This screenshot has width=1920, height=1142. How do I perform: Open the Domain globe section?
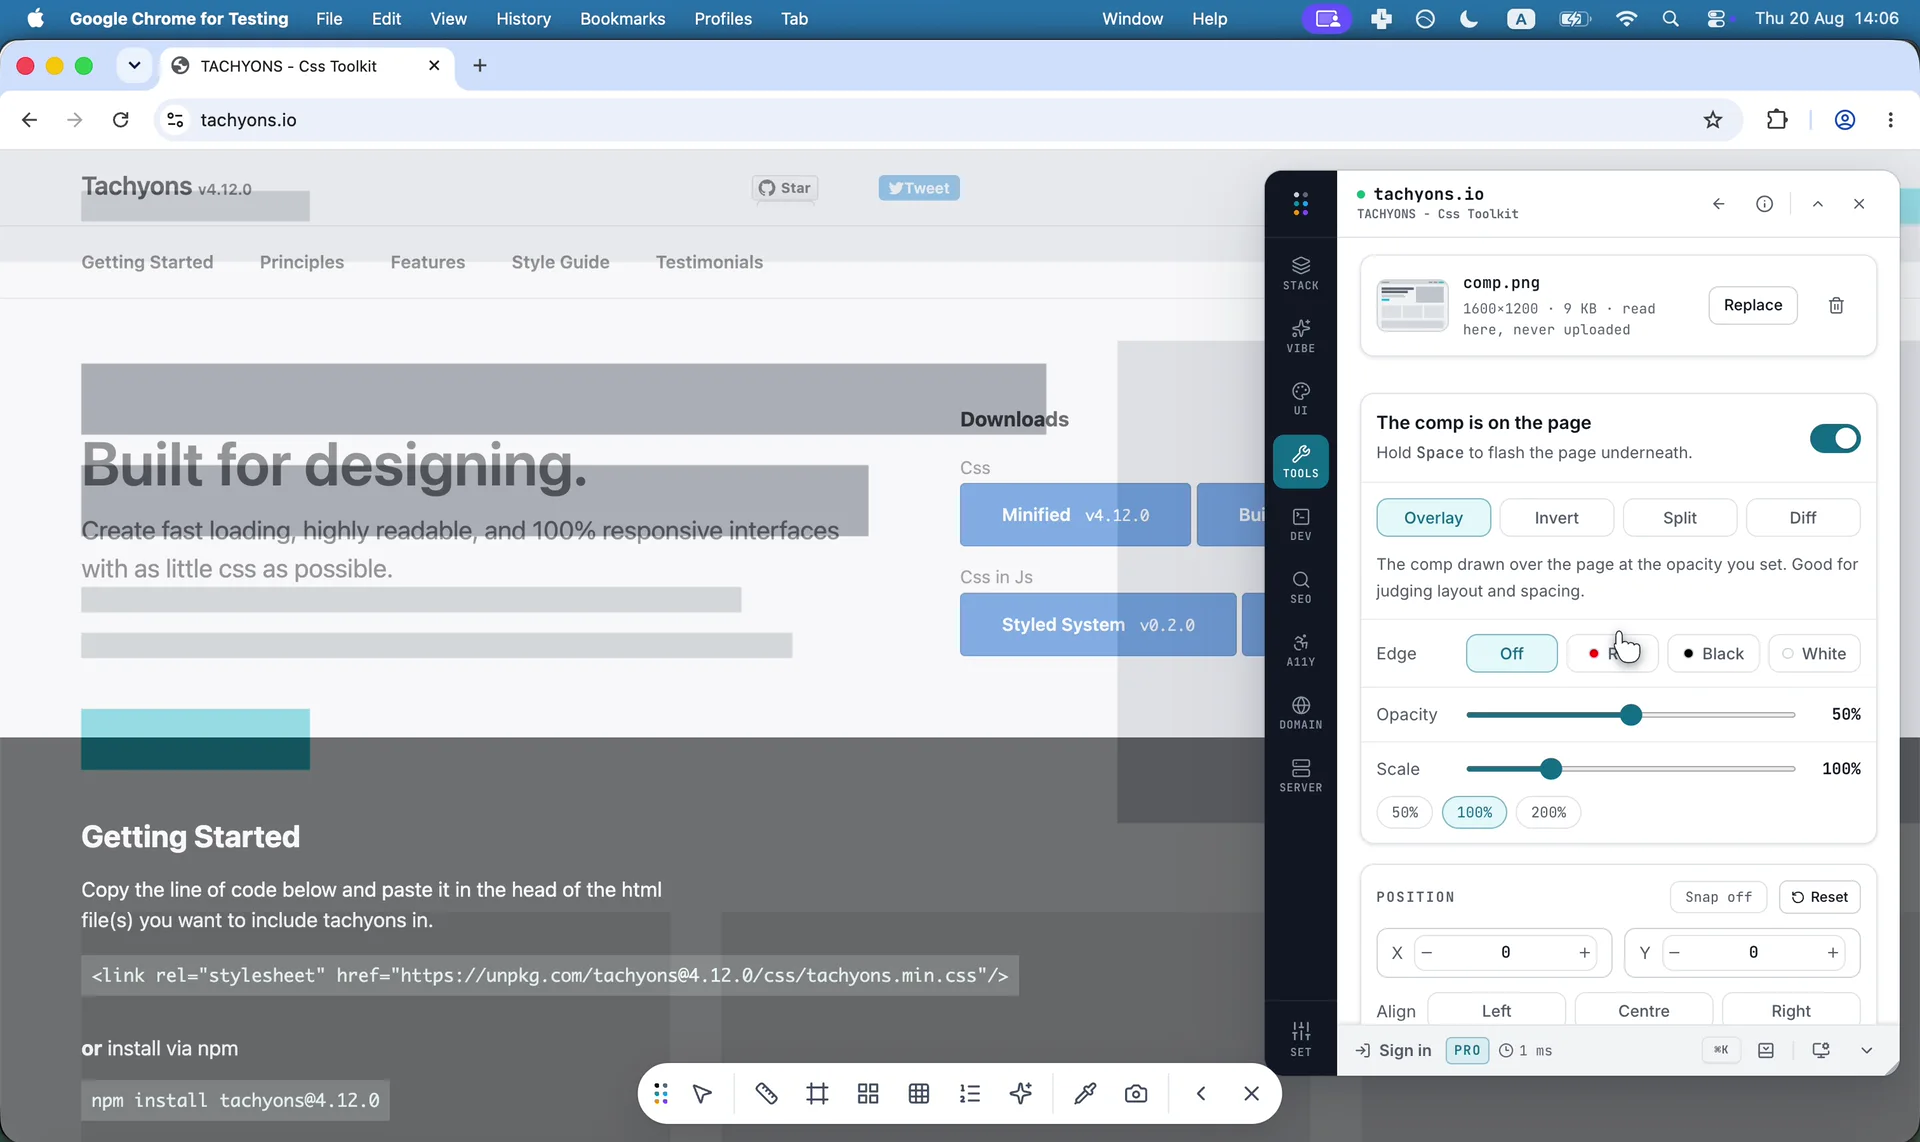tap(1300, 713)
